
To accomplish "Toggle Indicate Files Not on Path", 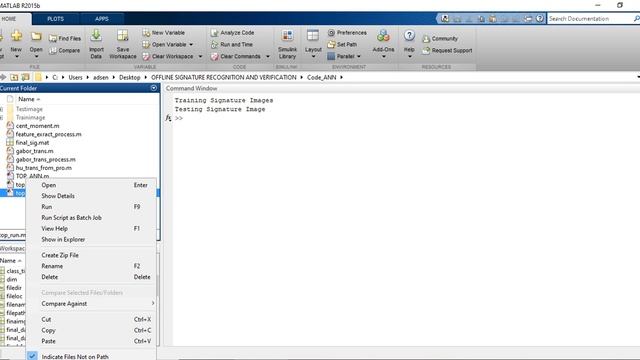I will [75, 357].
